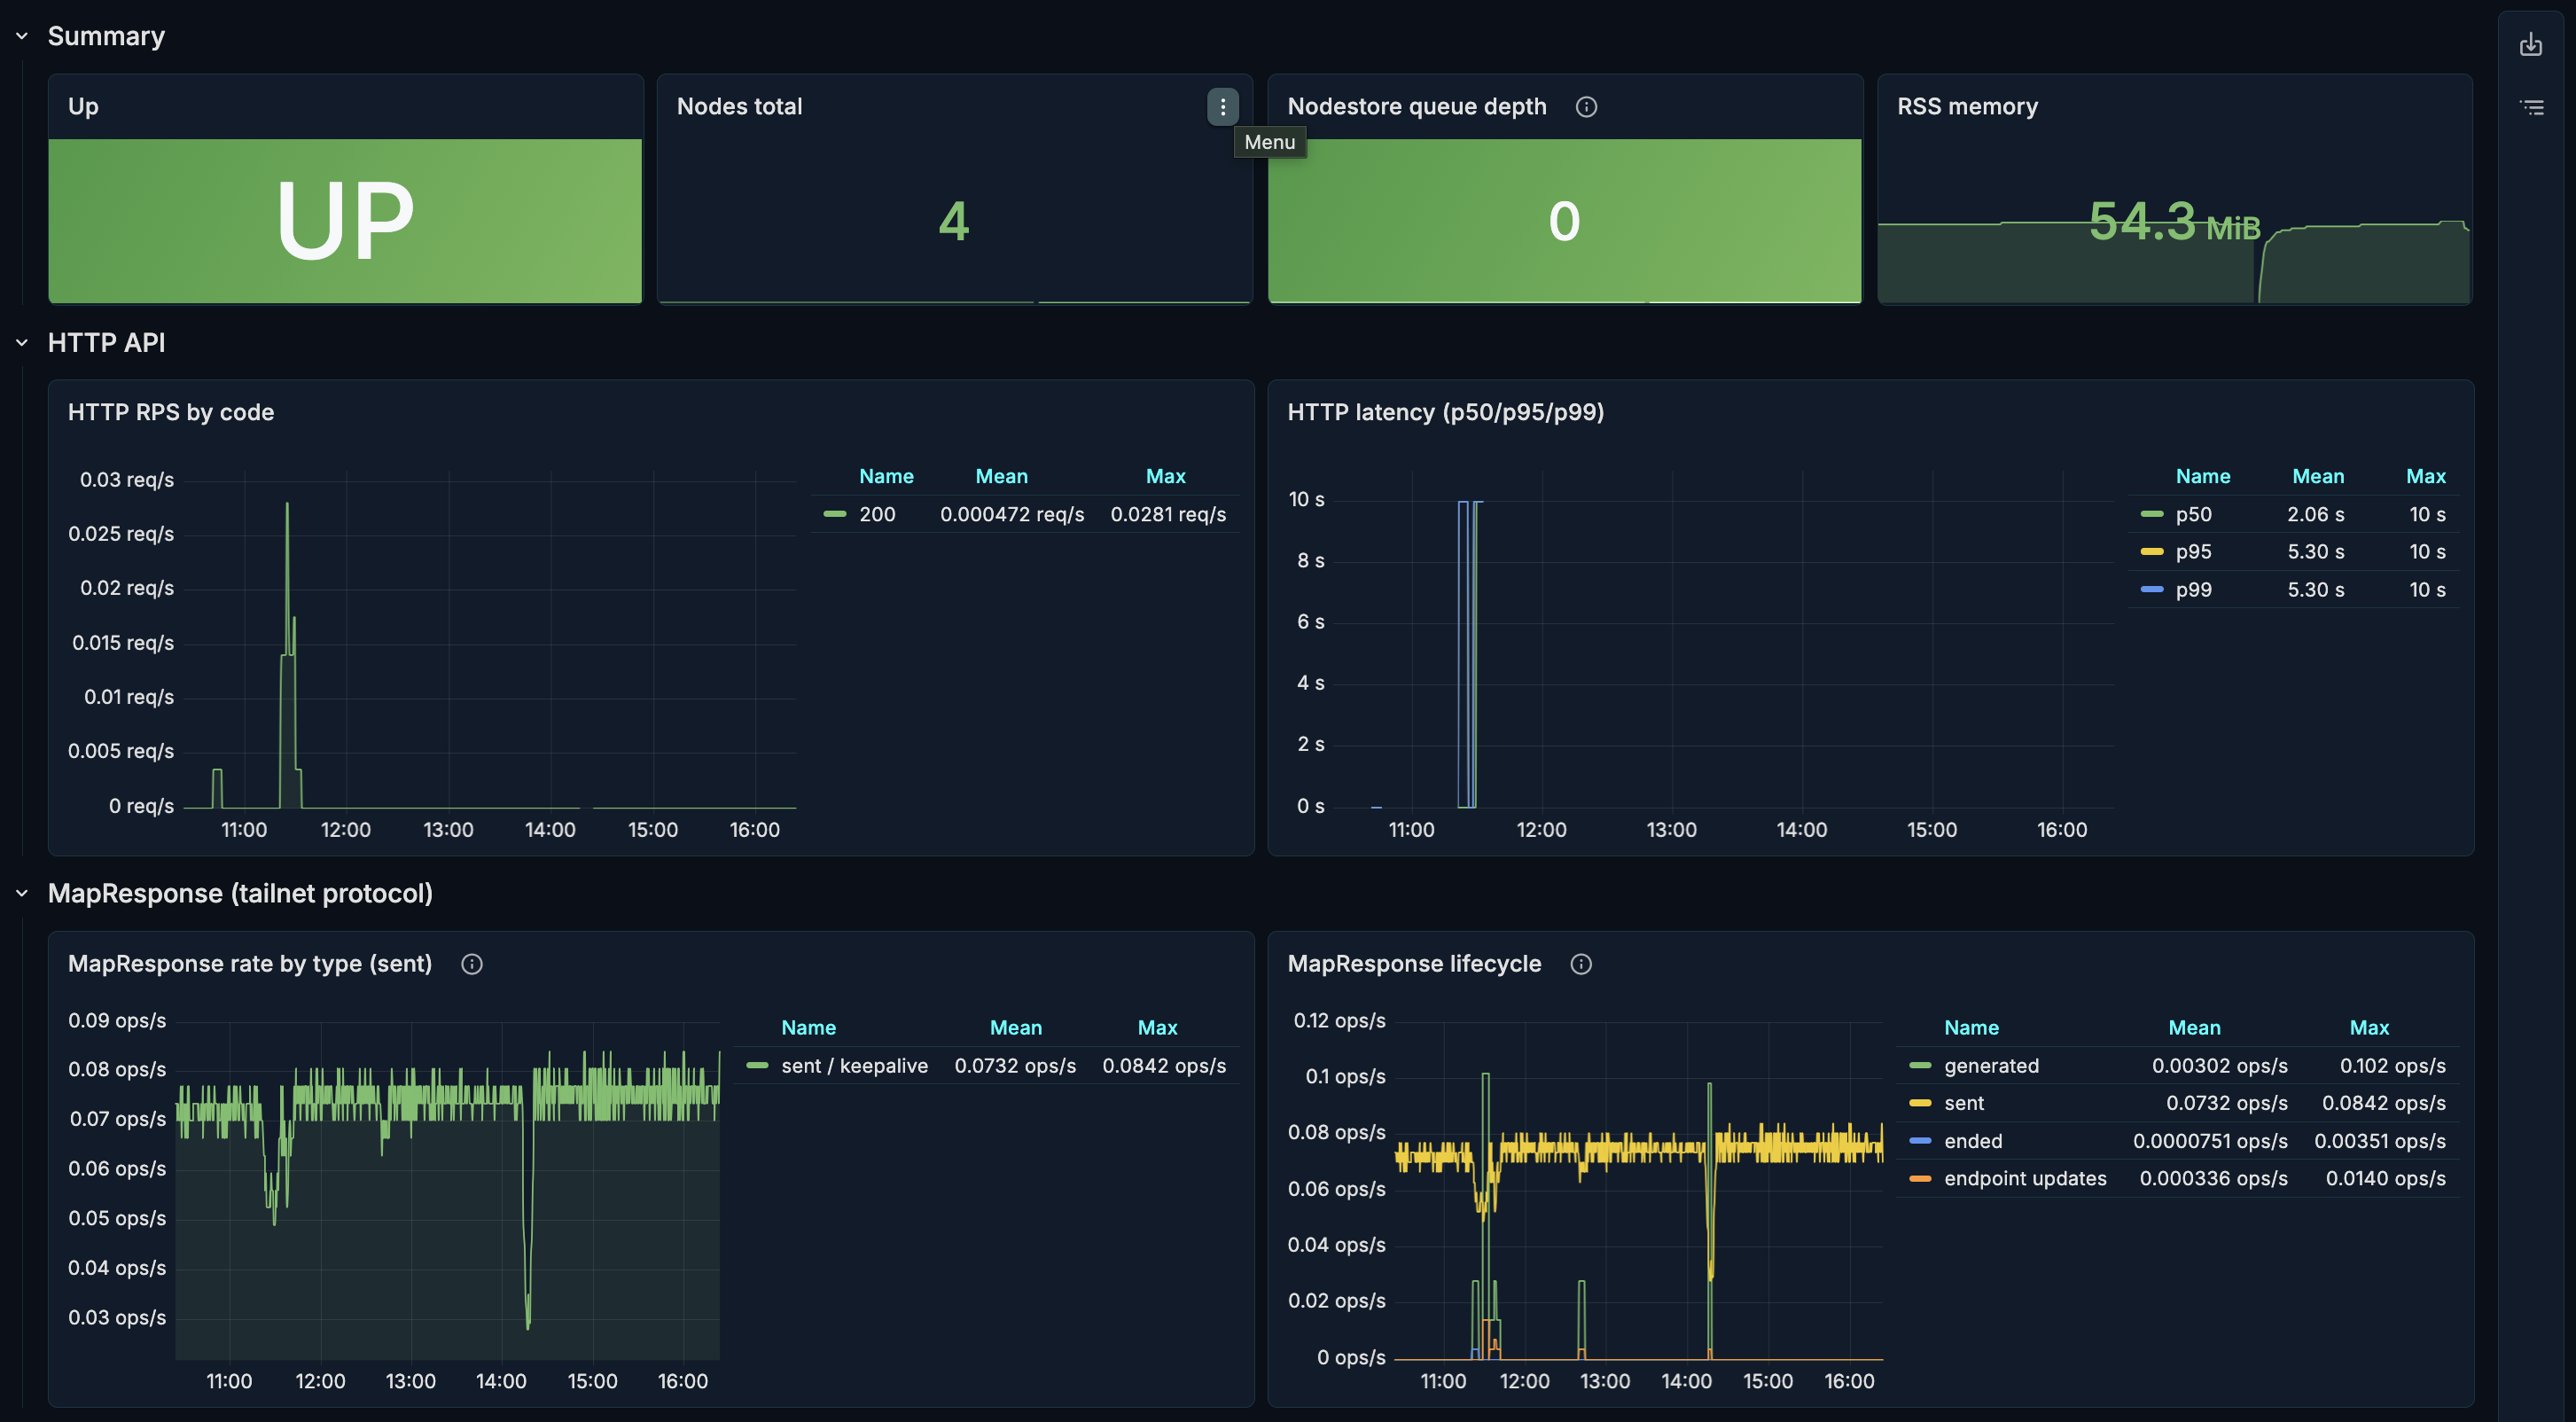The width and height of the screenshot is (2576, 1422).
Task: Click the MapResponse rate by type panel title
Action: (250, 964)
